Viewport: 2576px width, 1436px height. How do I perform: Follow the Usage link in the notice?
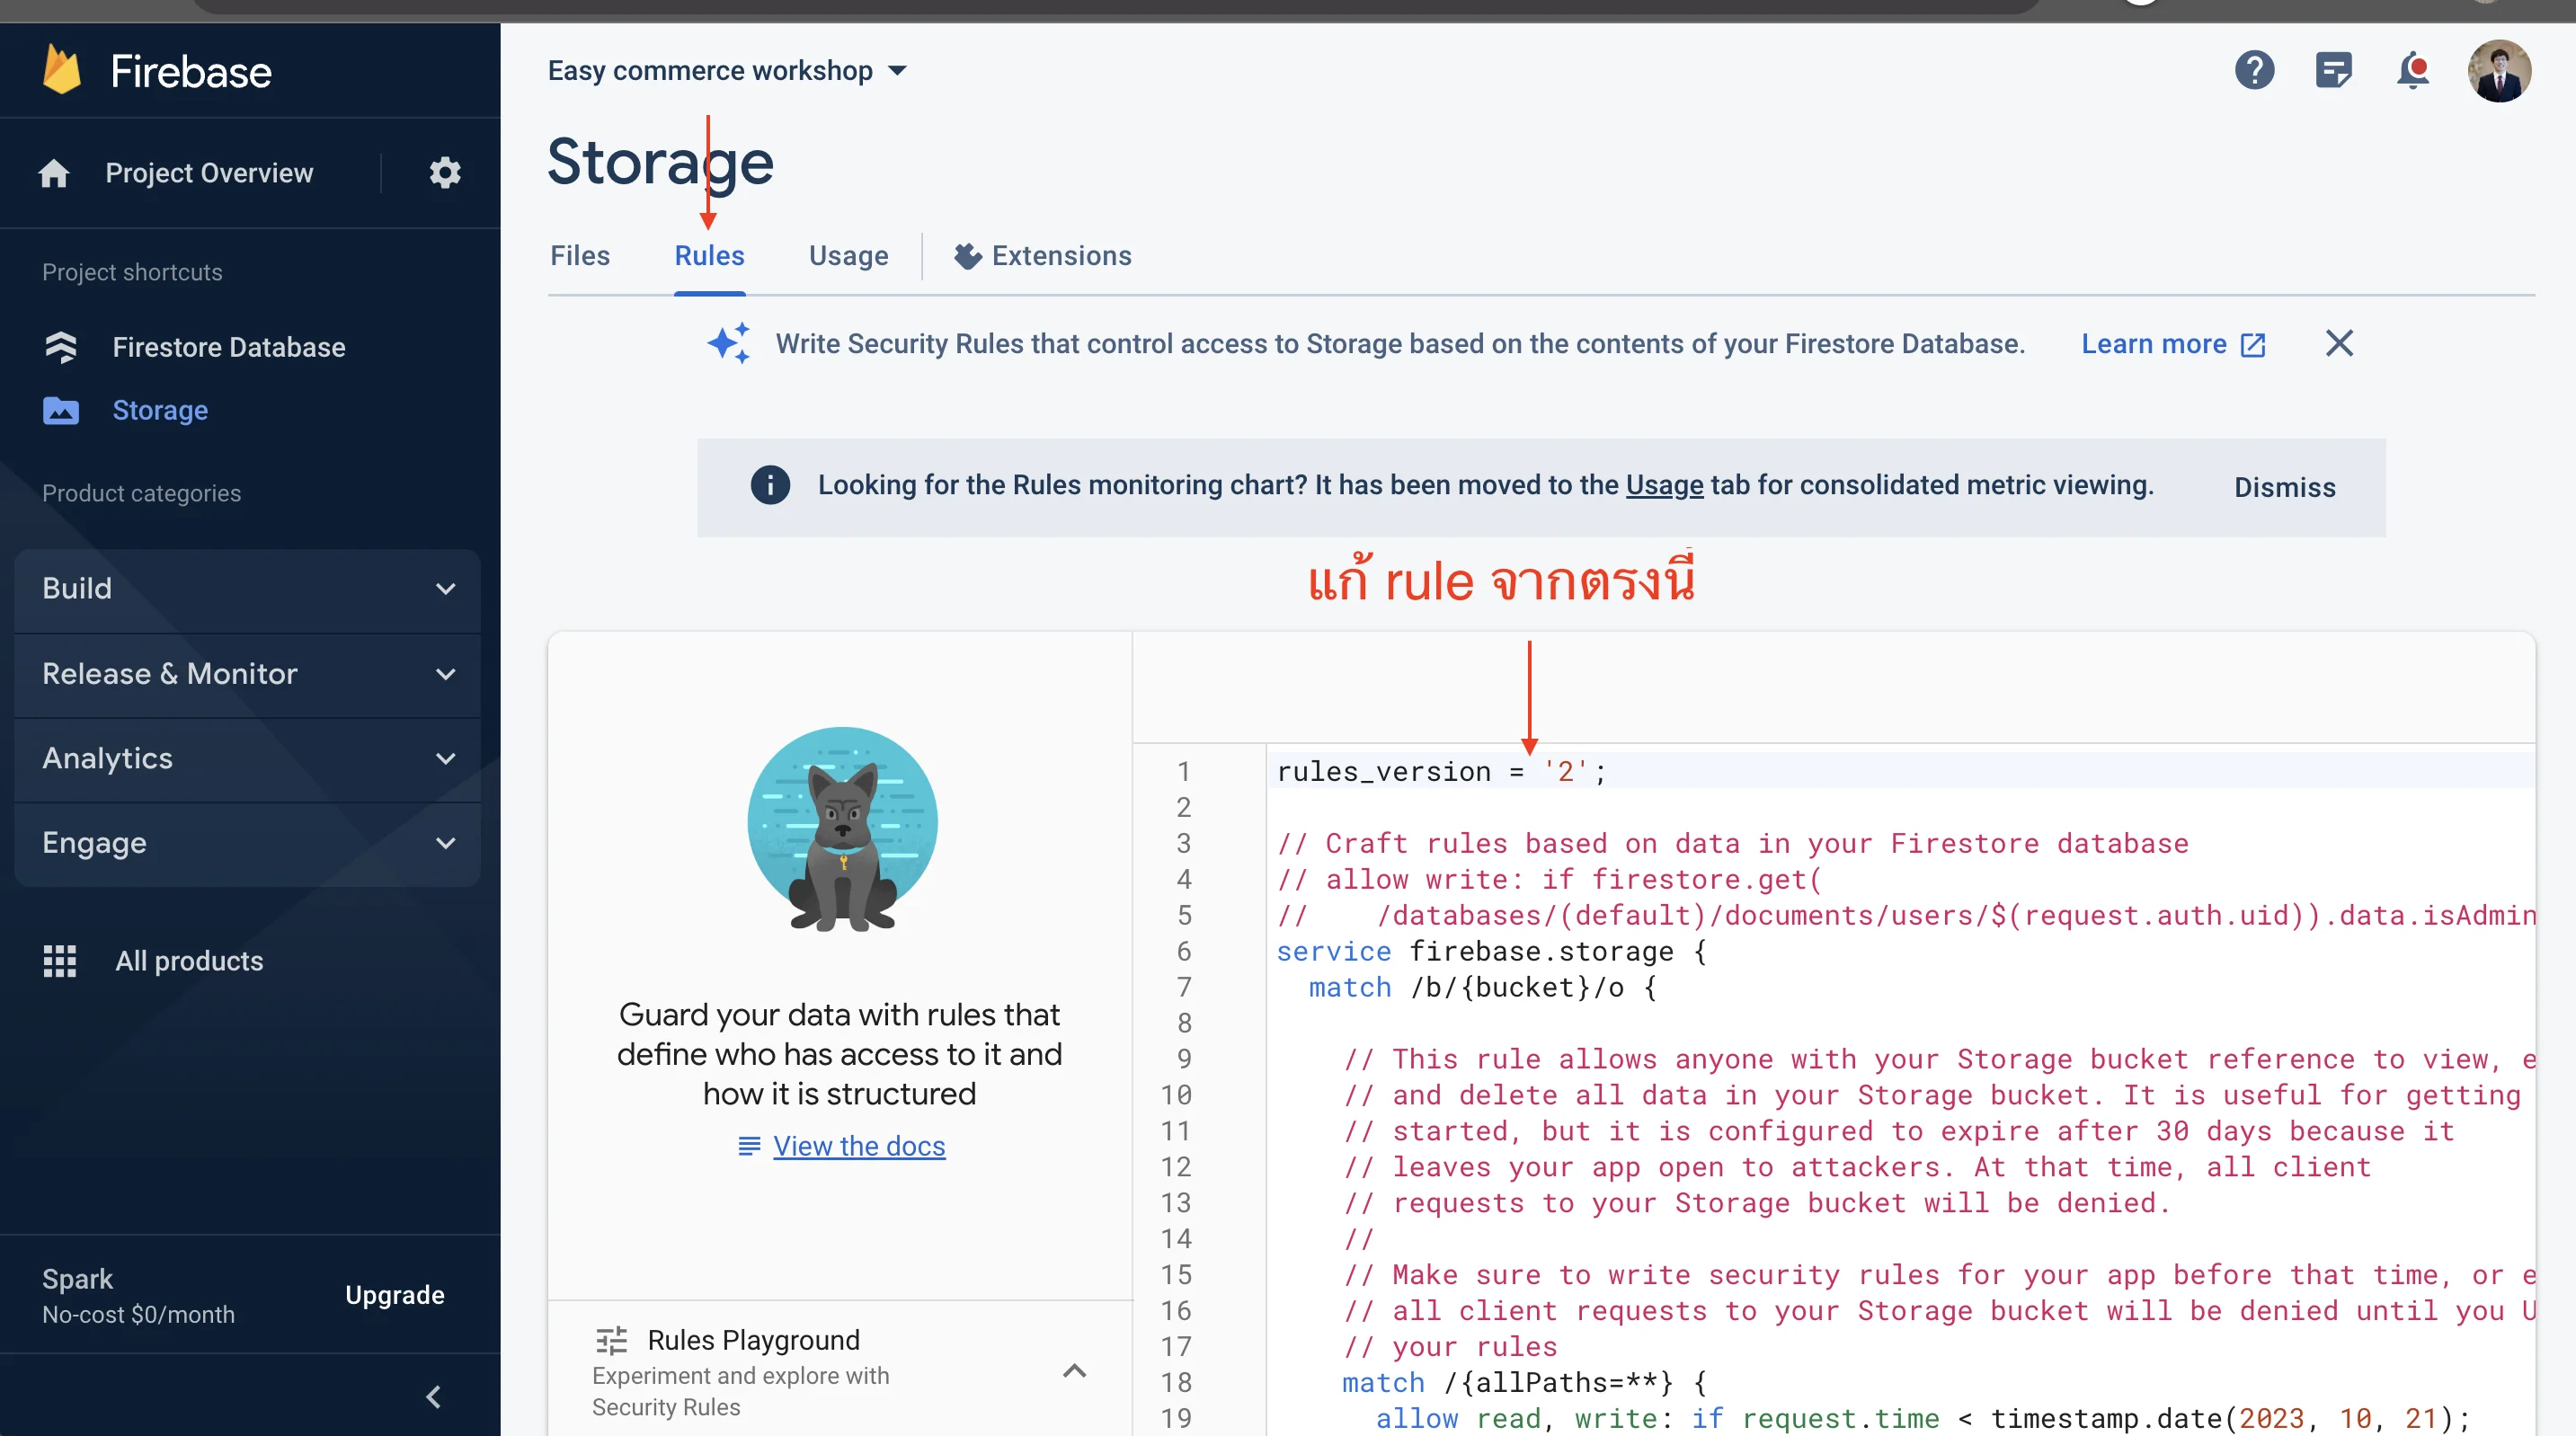1664,485
